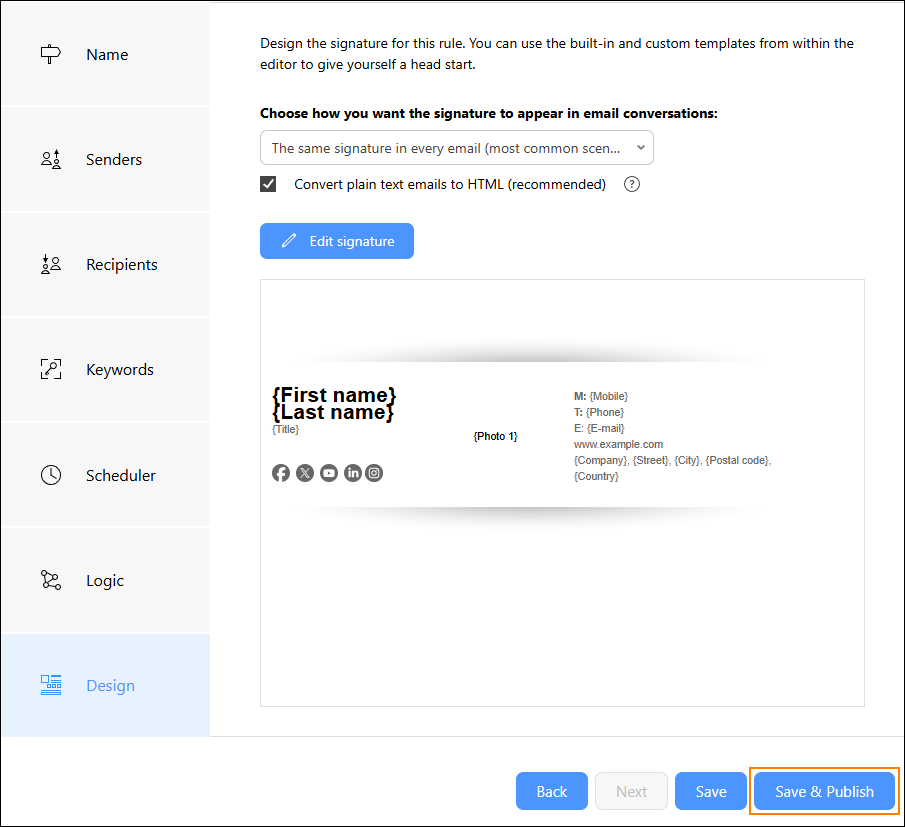Viewport: 905px width, 827px height.
Task: Click the Senders people icon
Action: [51, 159]
